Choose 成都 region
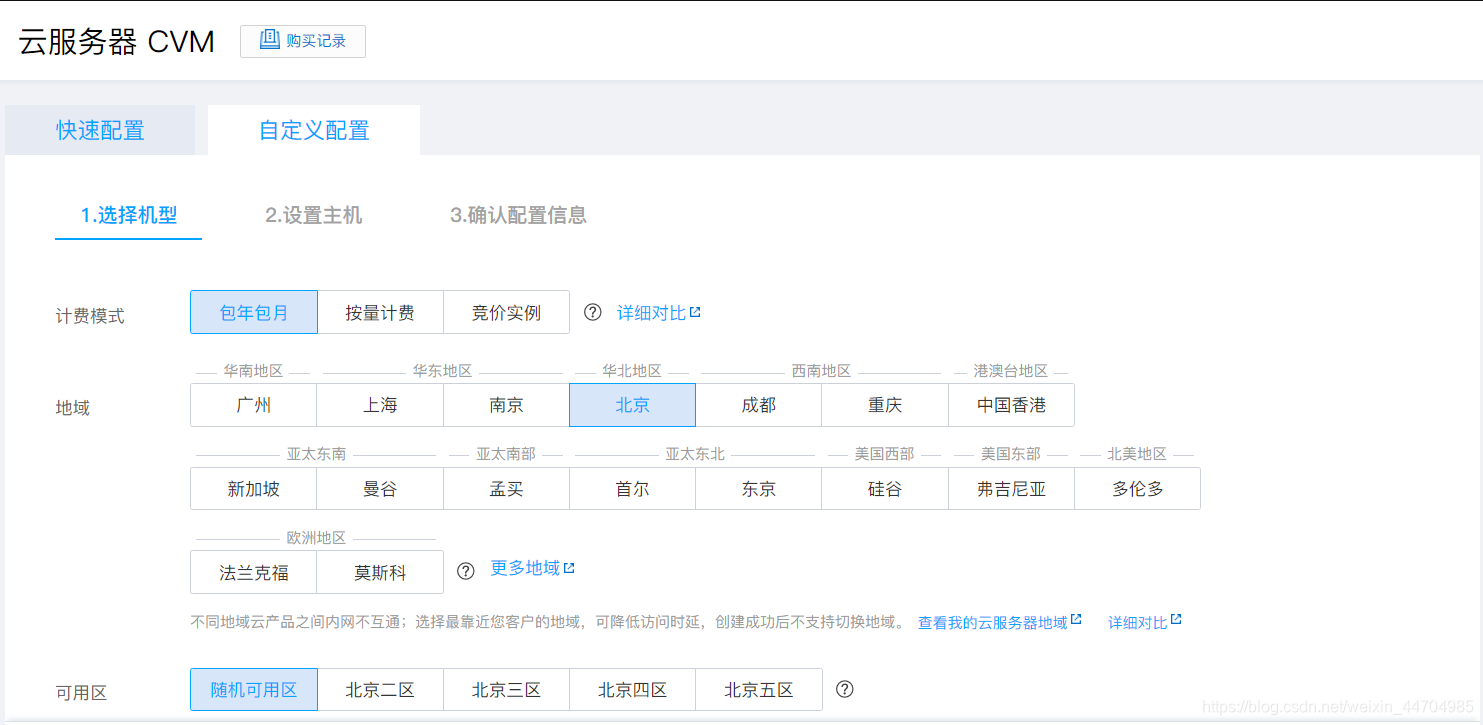 tap(759, 405)
